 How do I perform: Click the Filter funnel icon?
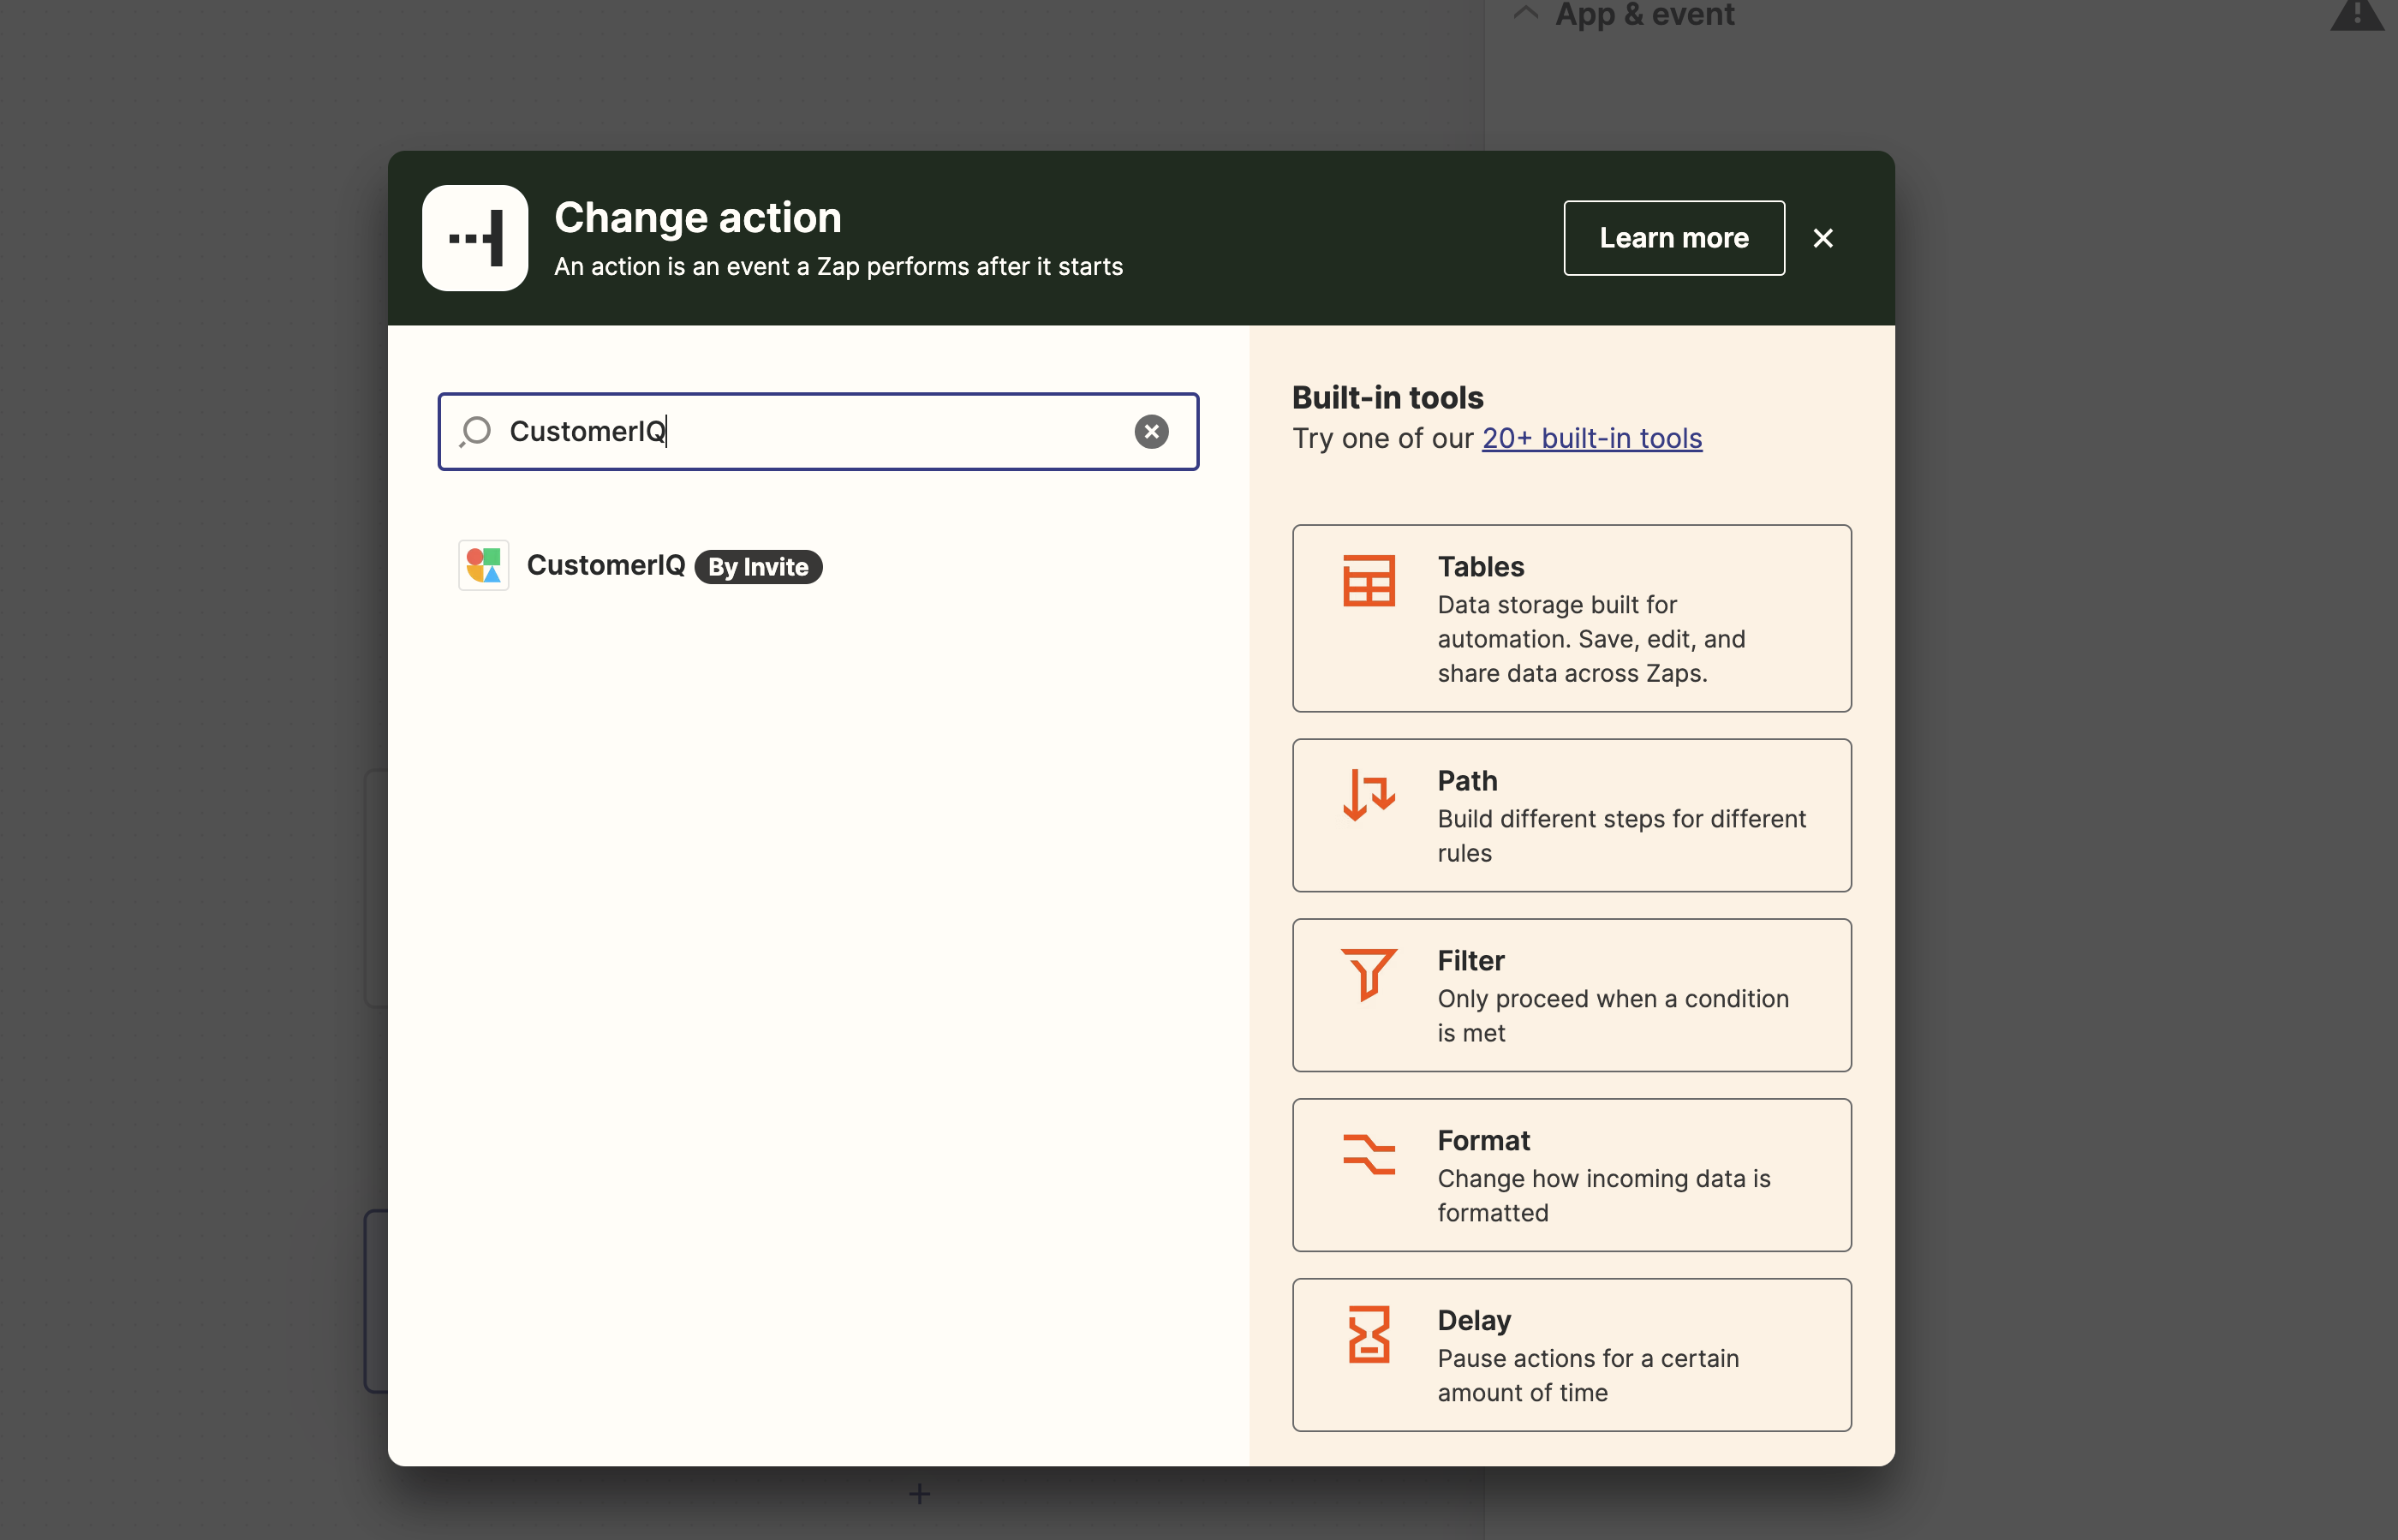pyautogui.click(x=1368, y=974)
